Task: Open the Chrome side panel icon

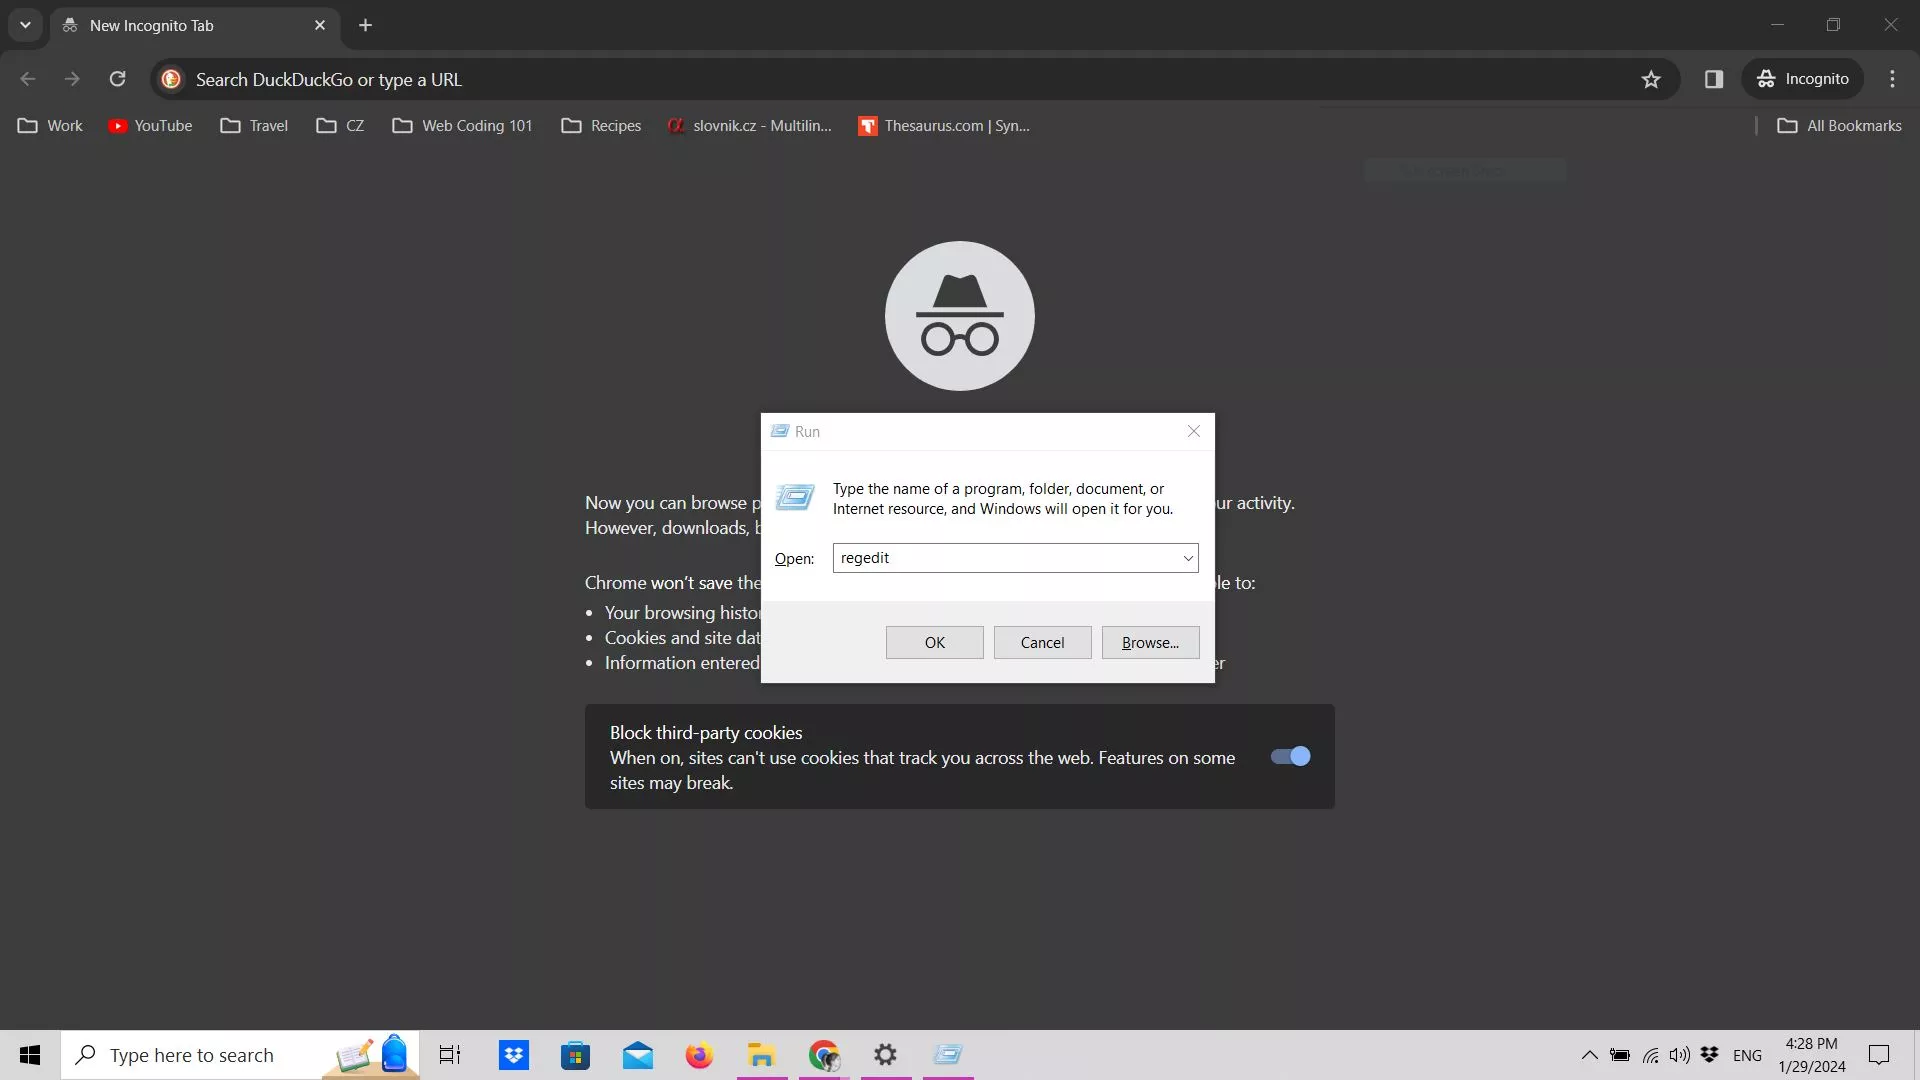Action: 1714,80
